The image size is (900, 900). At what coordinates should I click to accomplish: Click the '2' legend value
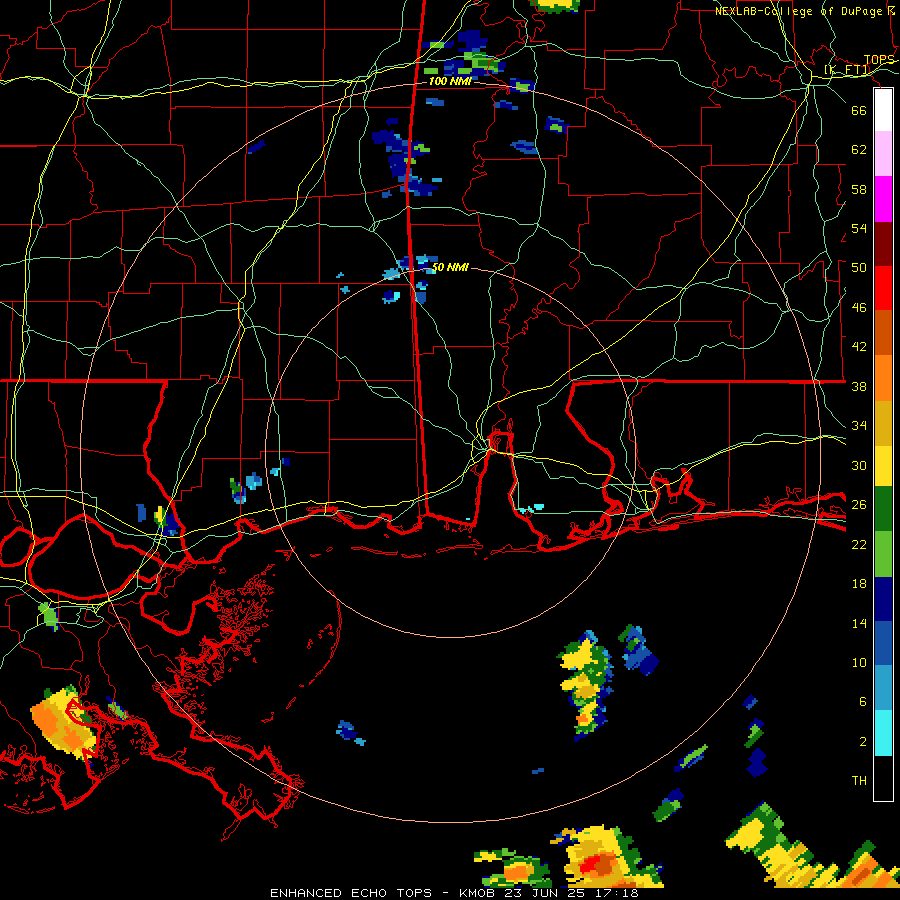click(x=863, y=742)
